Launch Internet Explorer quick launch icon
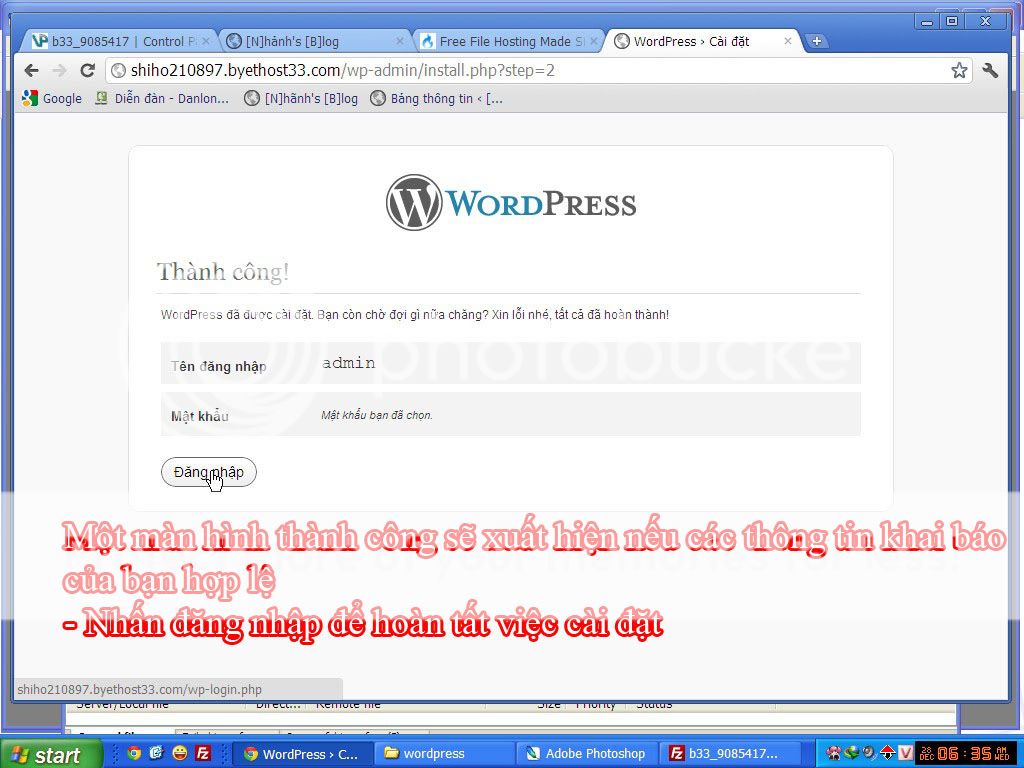 156,753
